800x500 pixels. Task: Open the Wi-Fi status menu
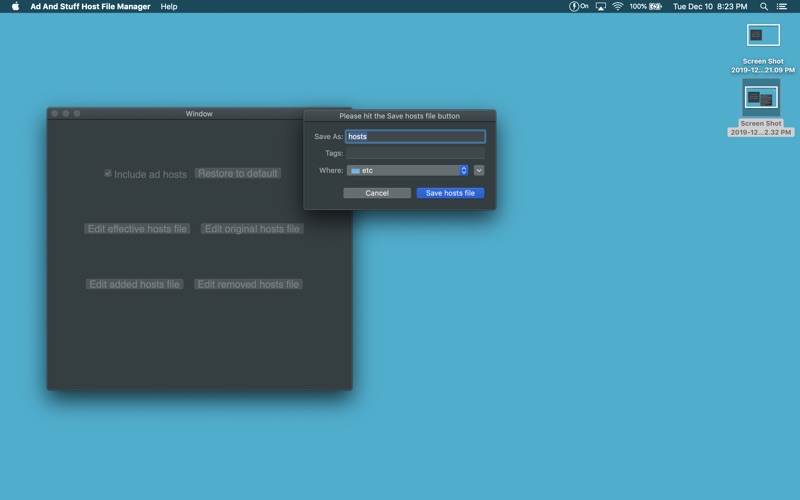tap(618, 7)
